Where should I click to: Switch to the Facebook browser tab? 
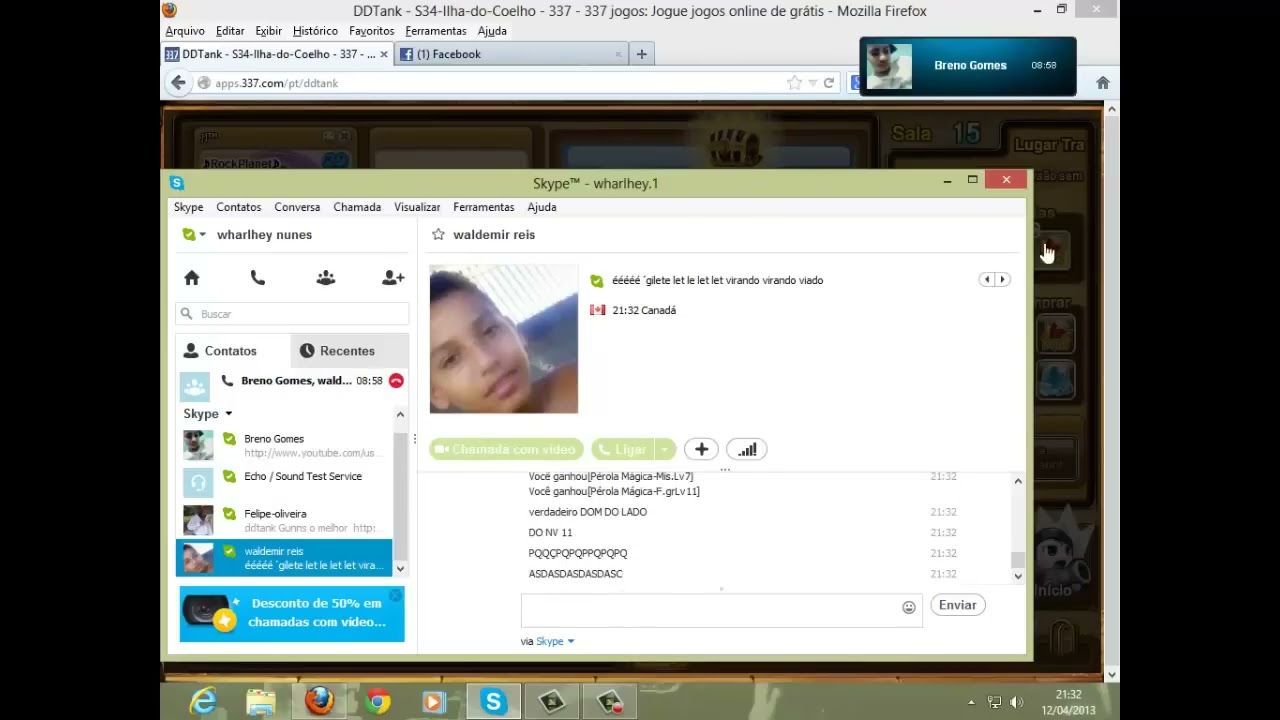[x=511, y=54]
